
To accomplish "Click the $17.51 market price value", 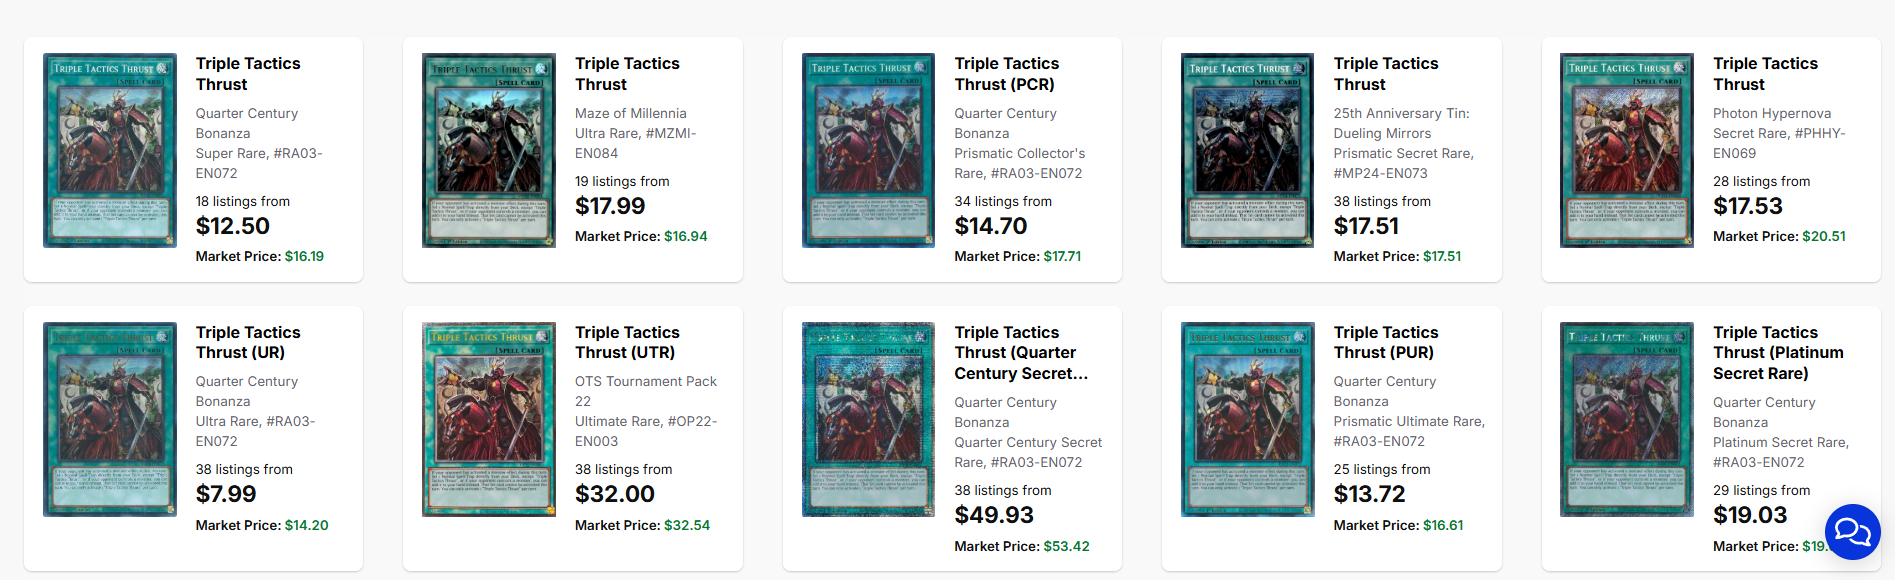I will pyautogui.click(x=1442, y=256).
